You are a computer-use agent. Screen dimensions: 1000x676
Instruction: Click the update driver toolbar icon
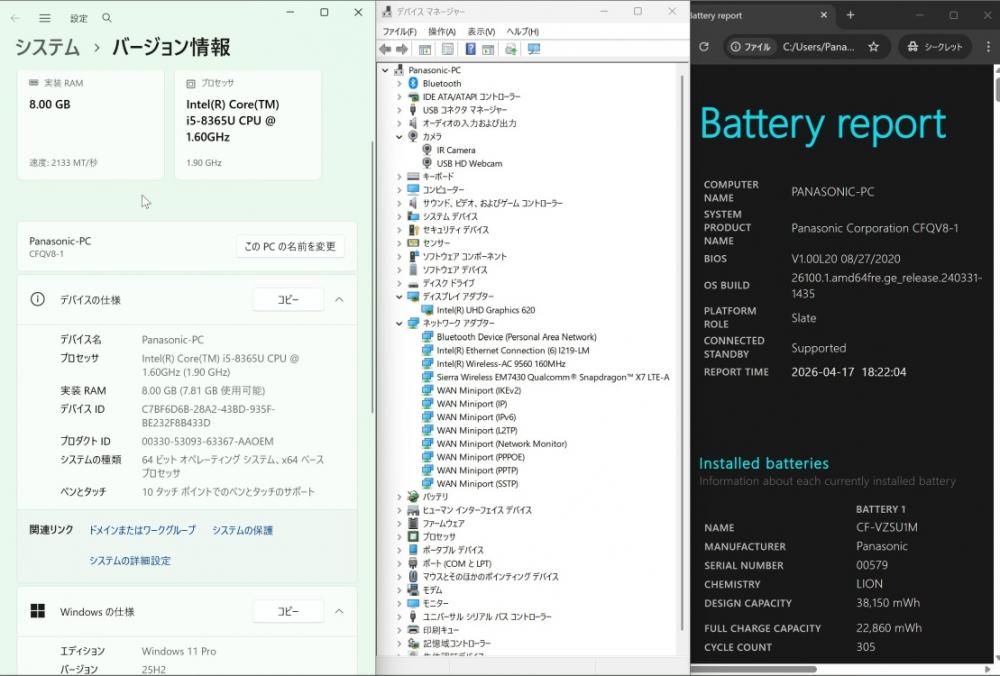click(x=511, y=49)
